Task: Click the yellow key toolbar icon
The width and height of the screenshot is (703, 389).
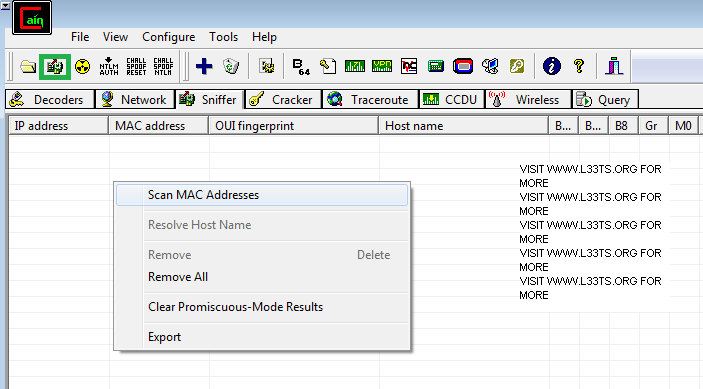Action: pos(517,66)
